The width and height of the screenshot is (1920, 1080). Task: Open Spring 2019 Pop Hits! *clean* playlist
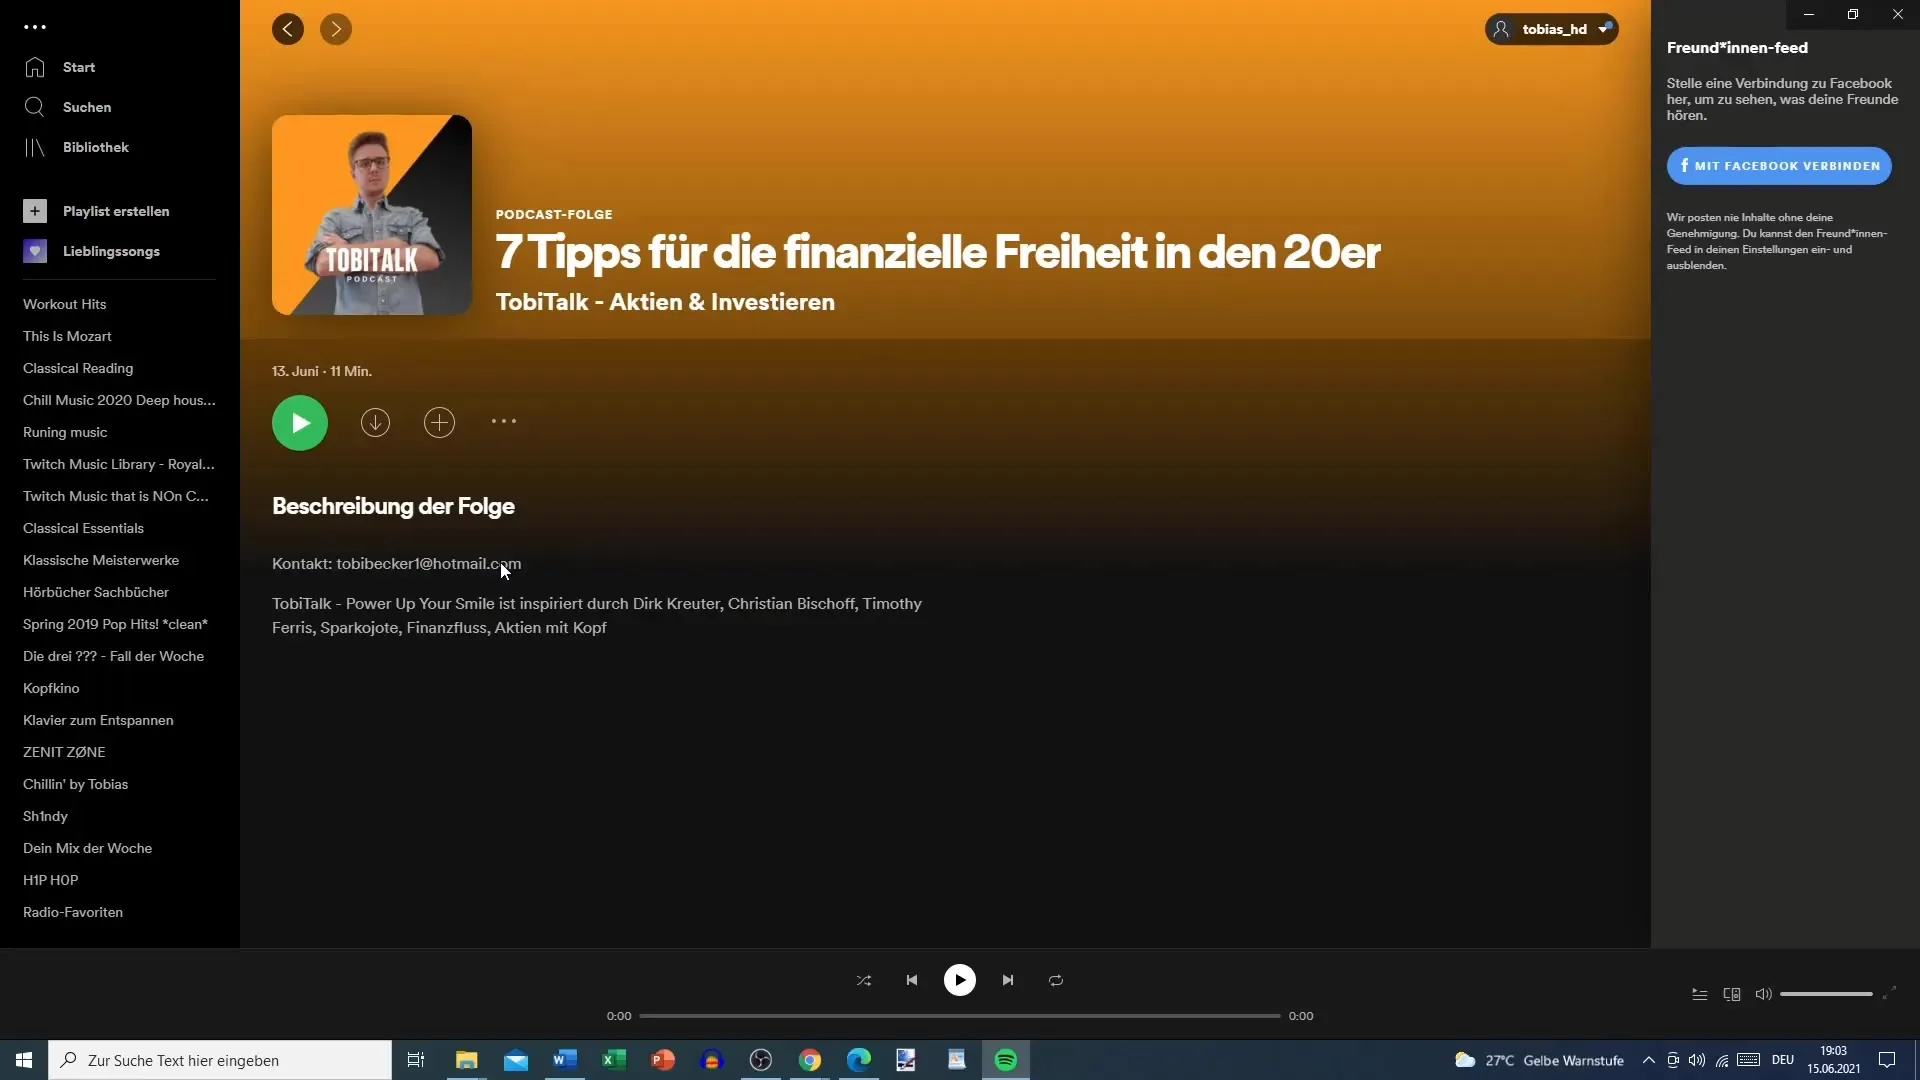click(115, 624)
